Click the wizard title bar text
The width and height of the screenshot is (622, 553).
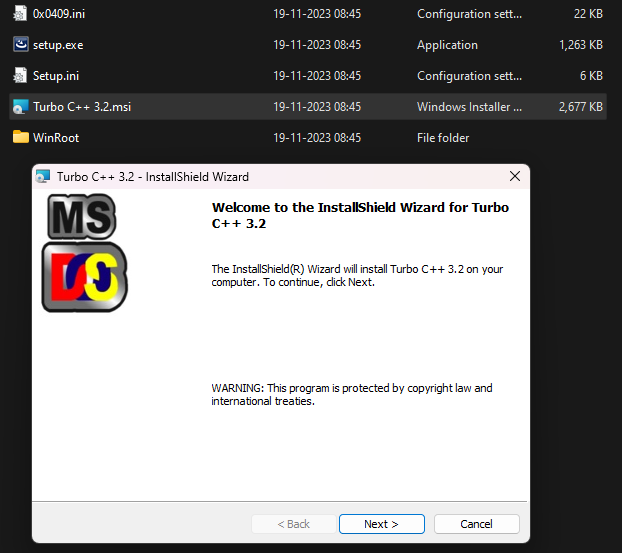[x=153, y=177]
